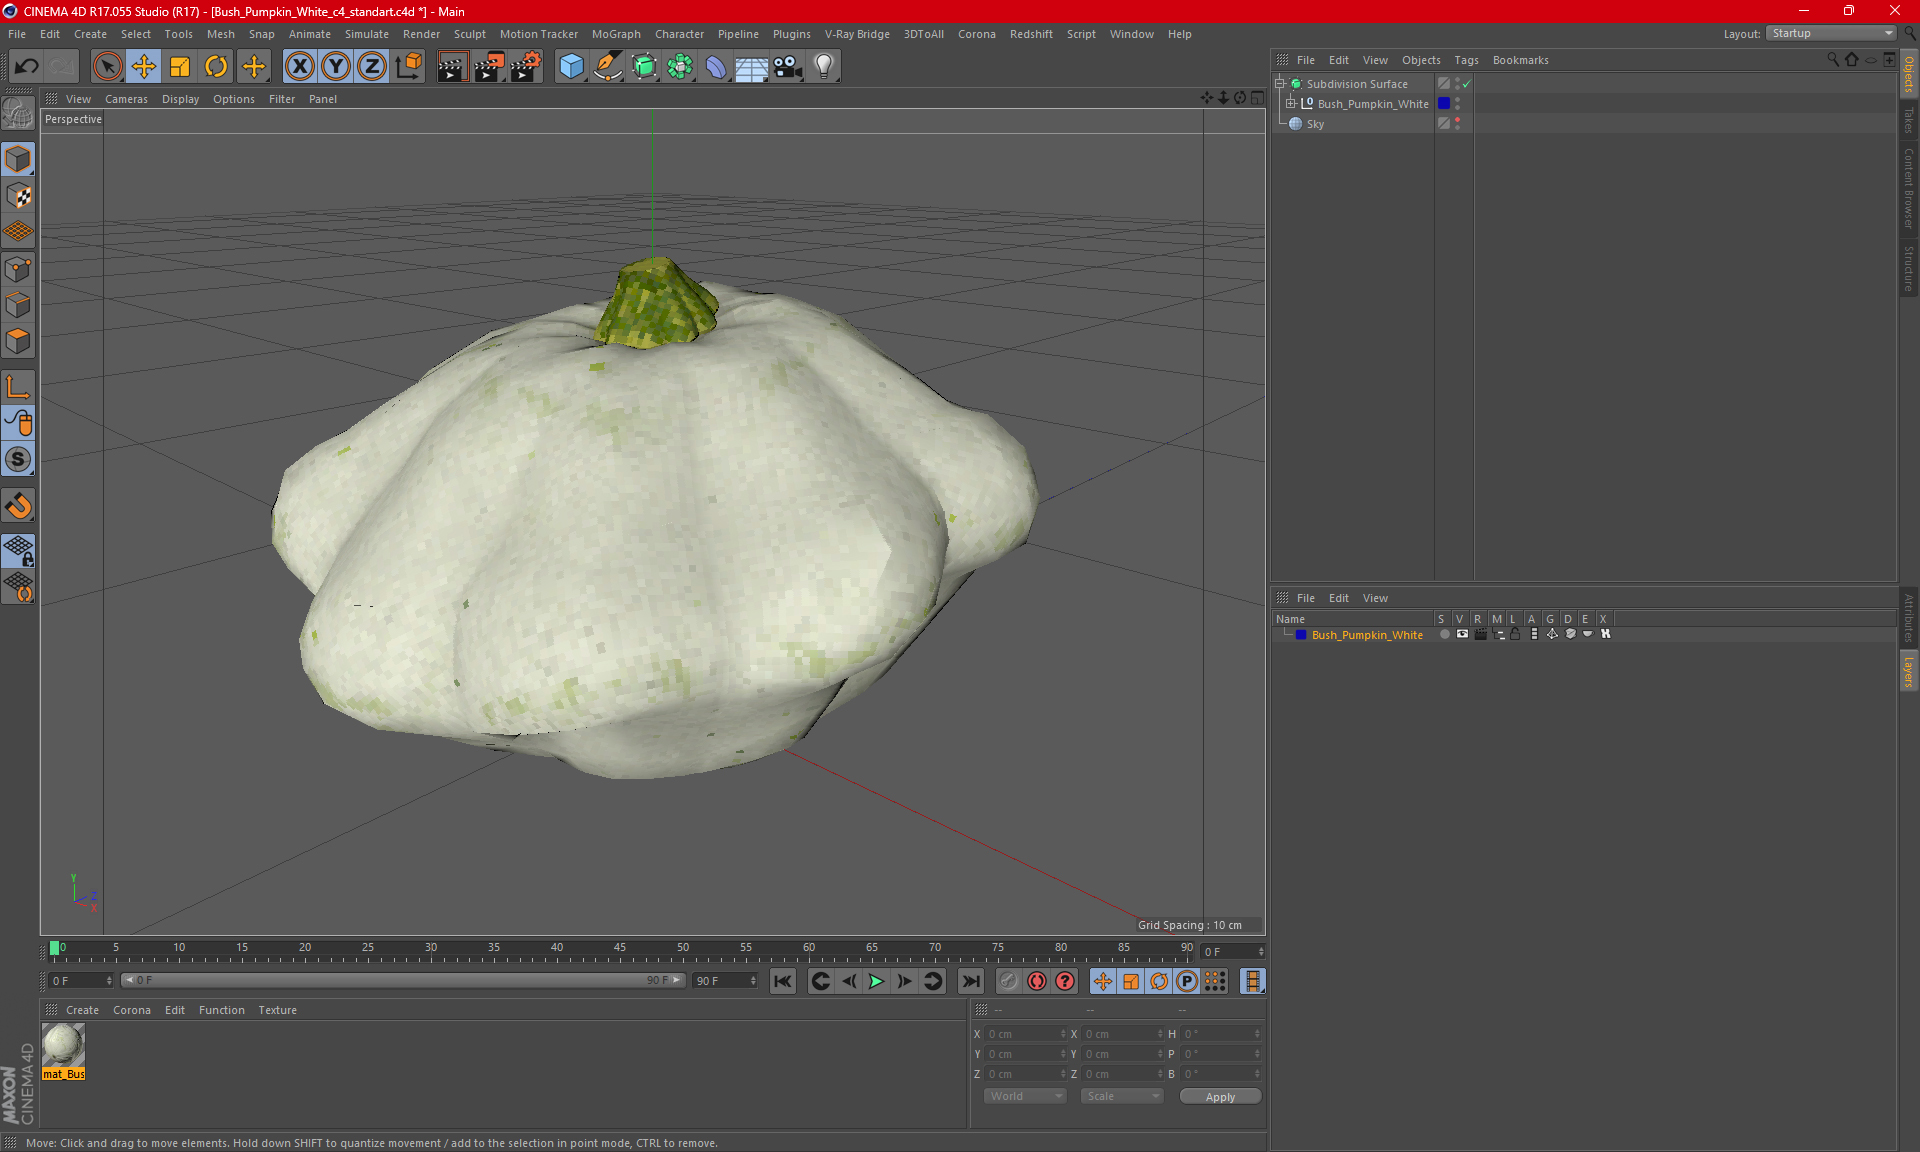Toggle Sky object visibility dots
Viewport: 1920px width, 1152px height.
(1457, 123)
